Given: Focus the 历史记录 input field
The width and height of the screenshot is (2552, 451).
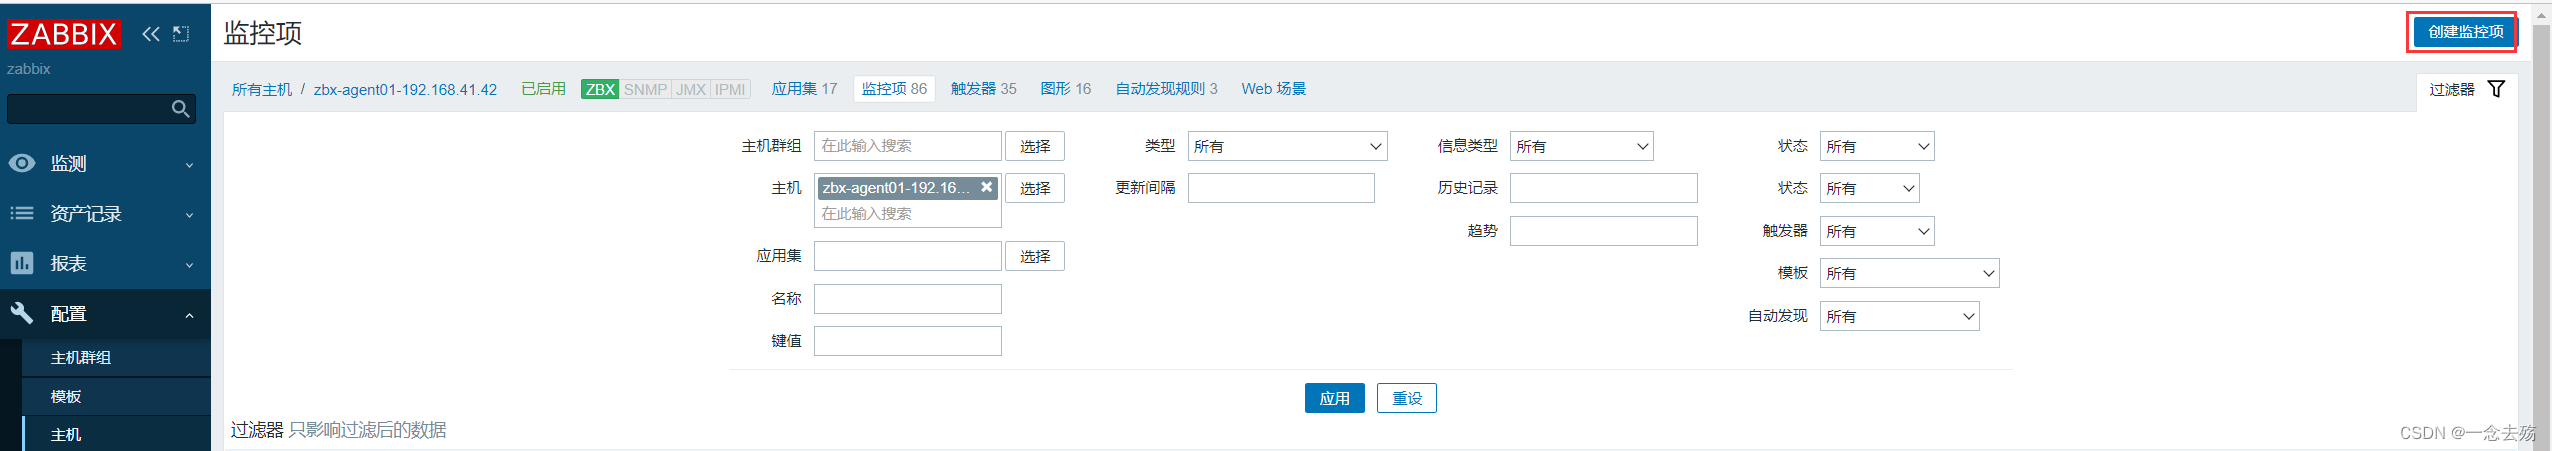Looking at the screenshot, I should click(1603, 188).
